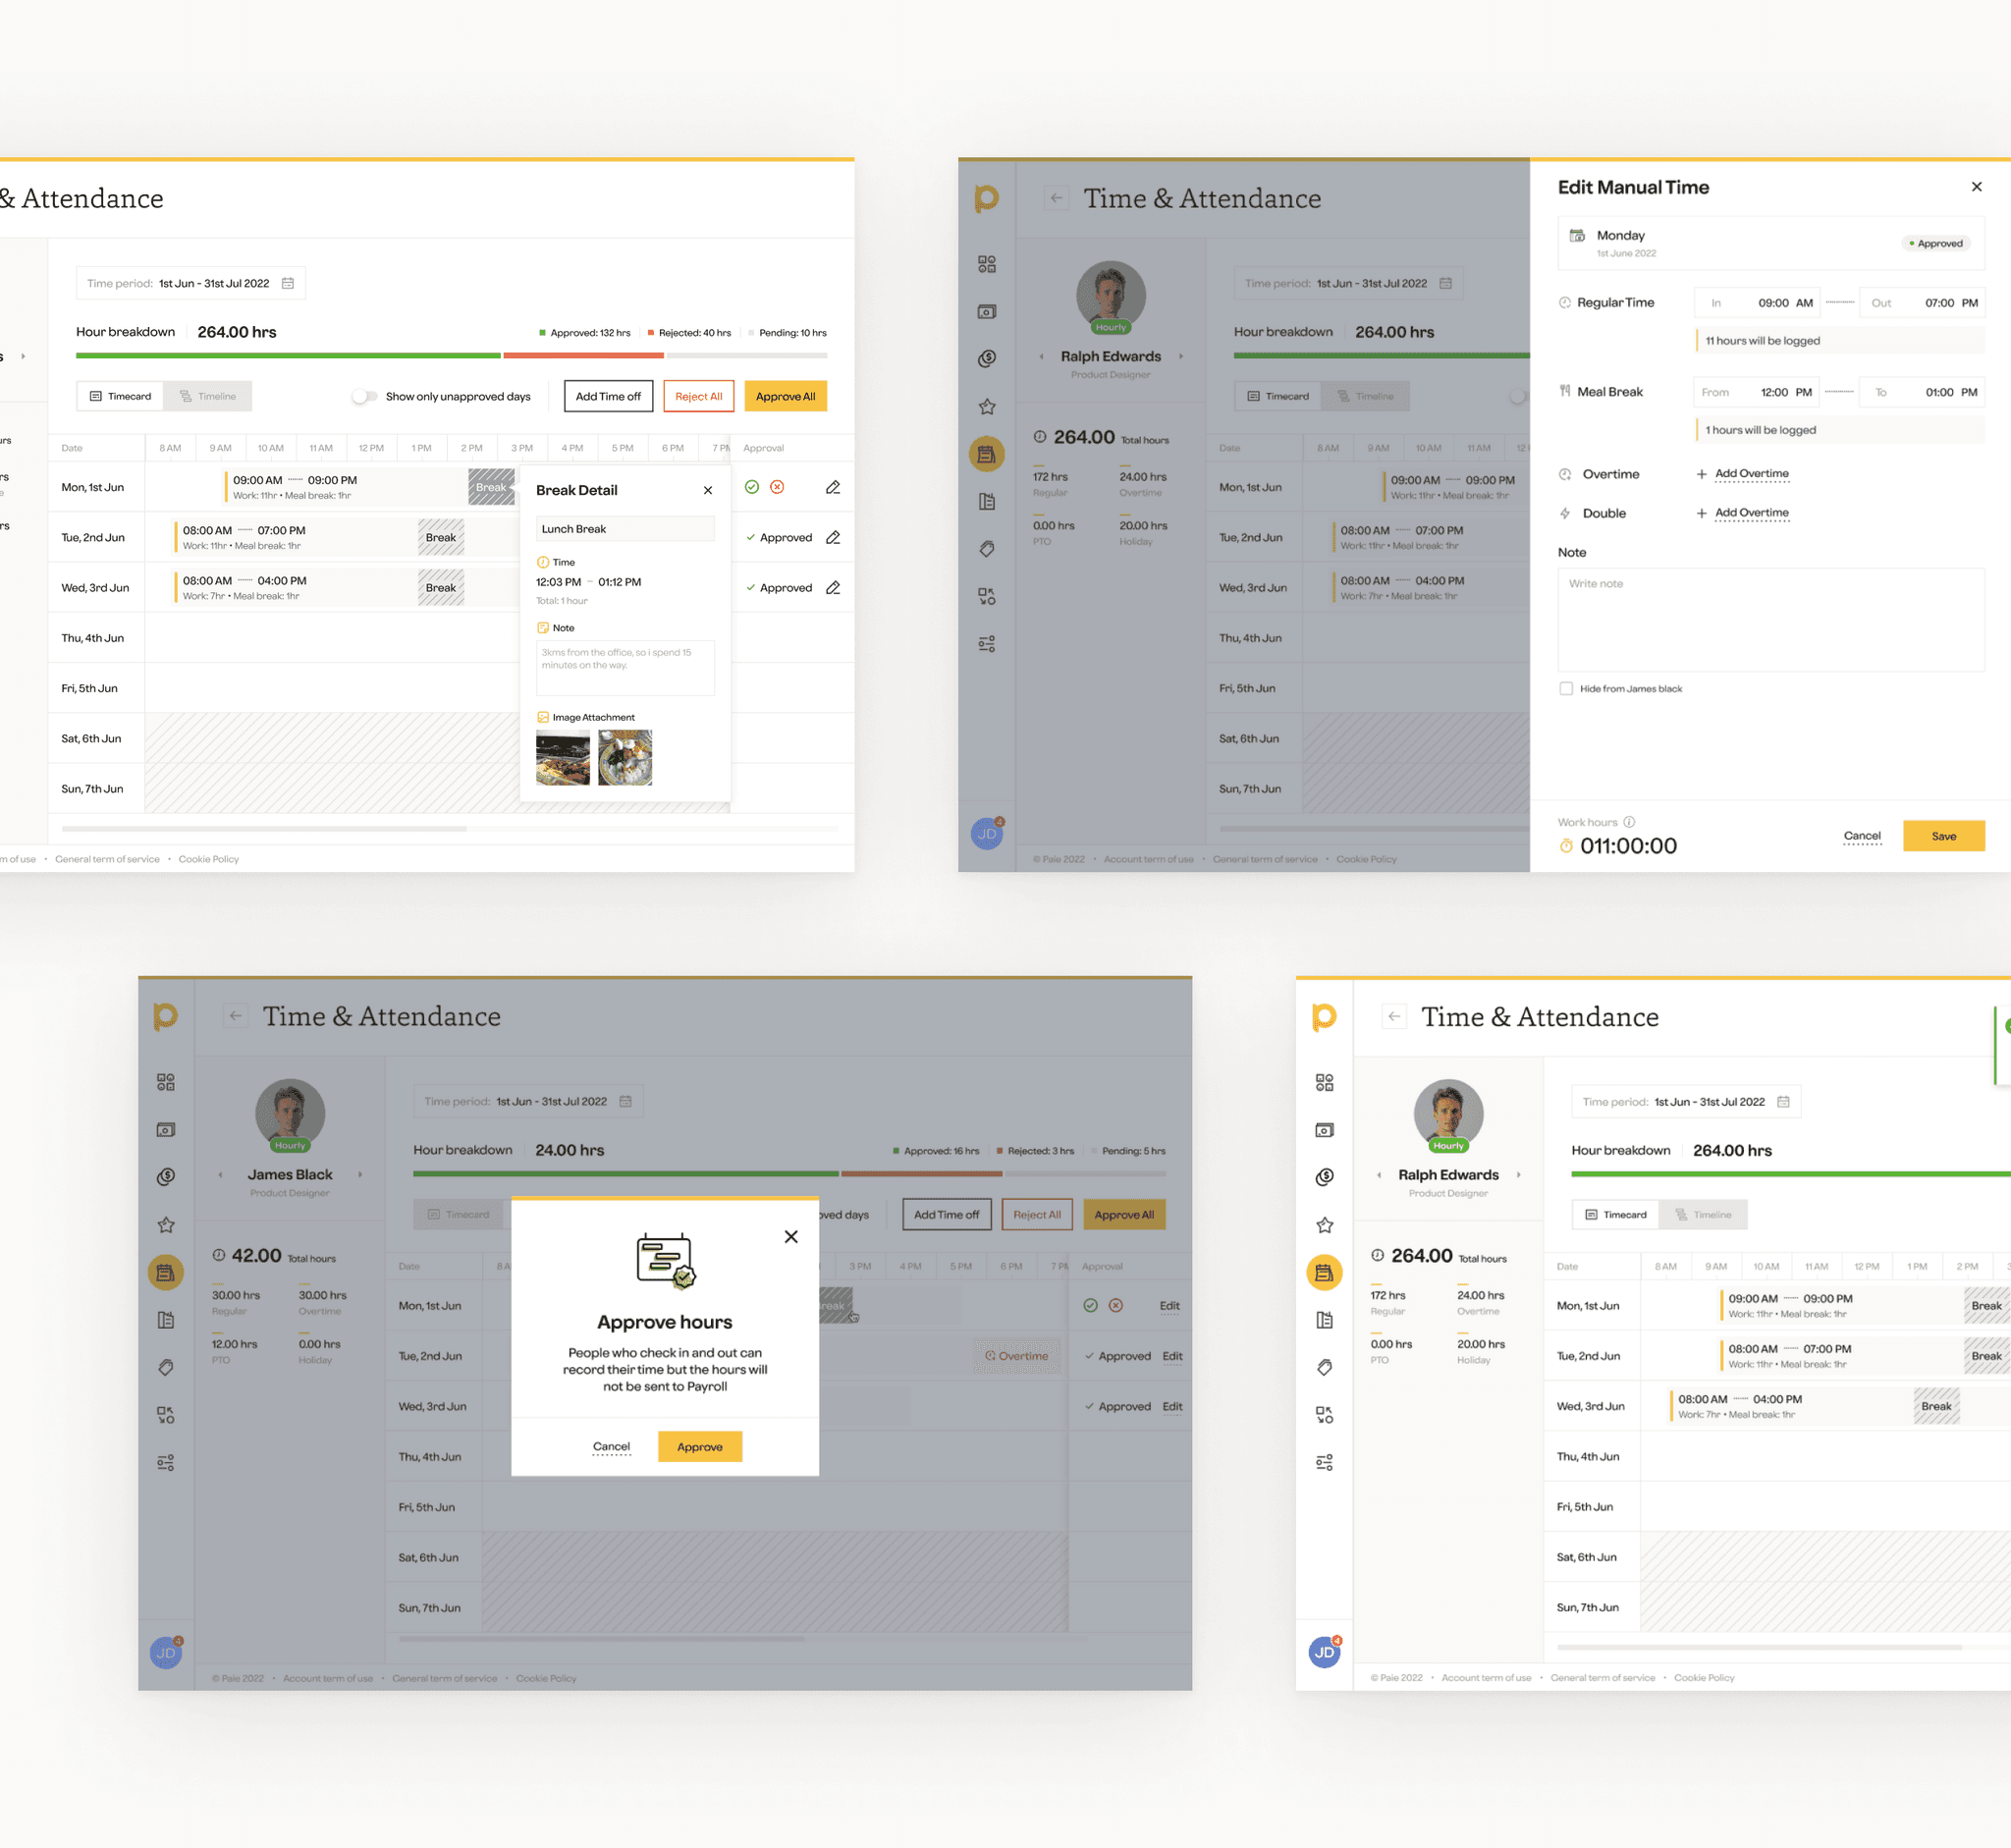Open the Dashboard icon in the sidebar
Screen dimensions: 2011x1848
click(988, 264)
